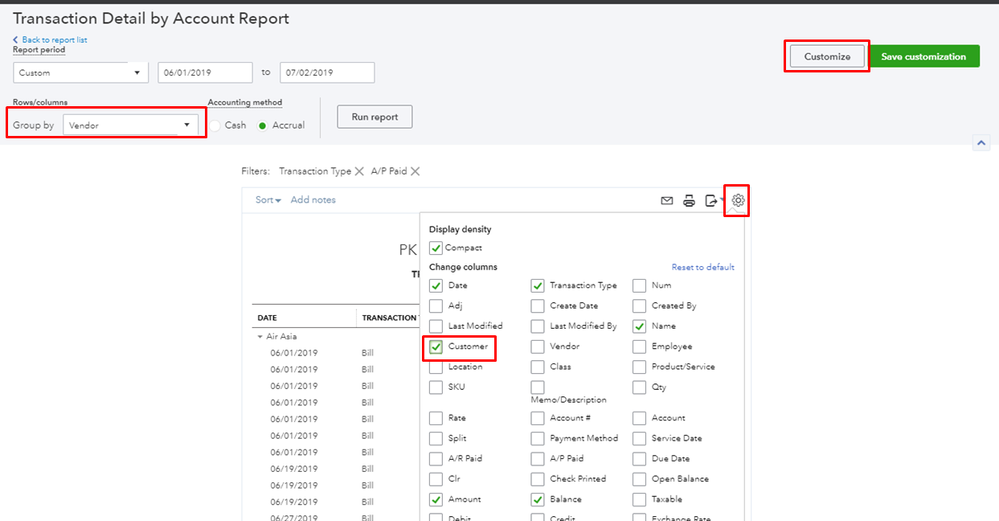The width and height of the screenshot is (999, 521).
Task: Remove the Transaction Type filter
Action: point(358,172)
